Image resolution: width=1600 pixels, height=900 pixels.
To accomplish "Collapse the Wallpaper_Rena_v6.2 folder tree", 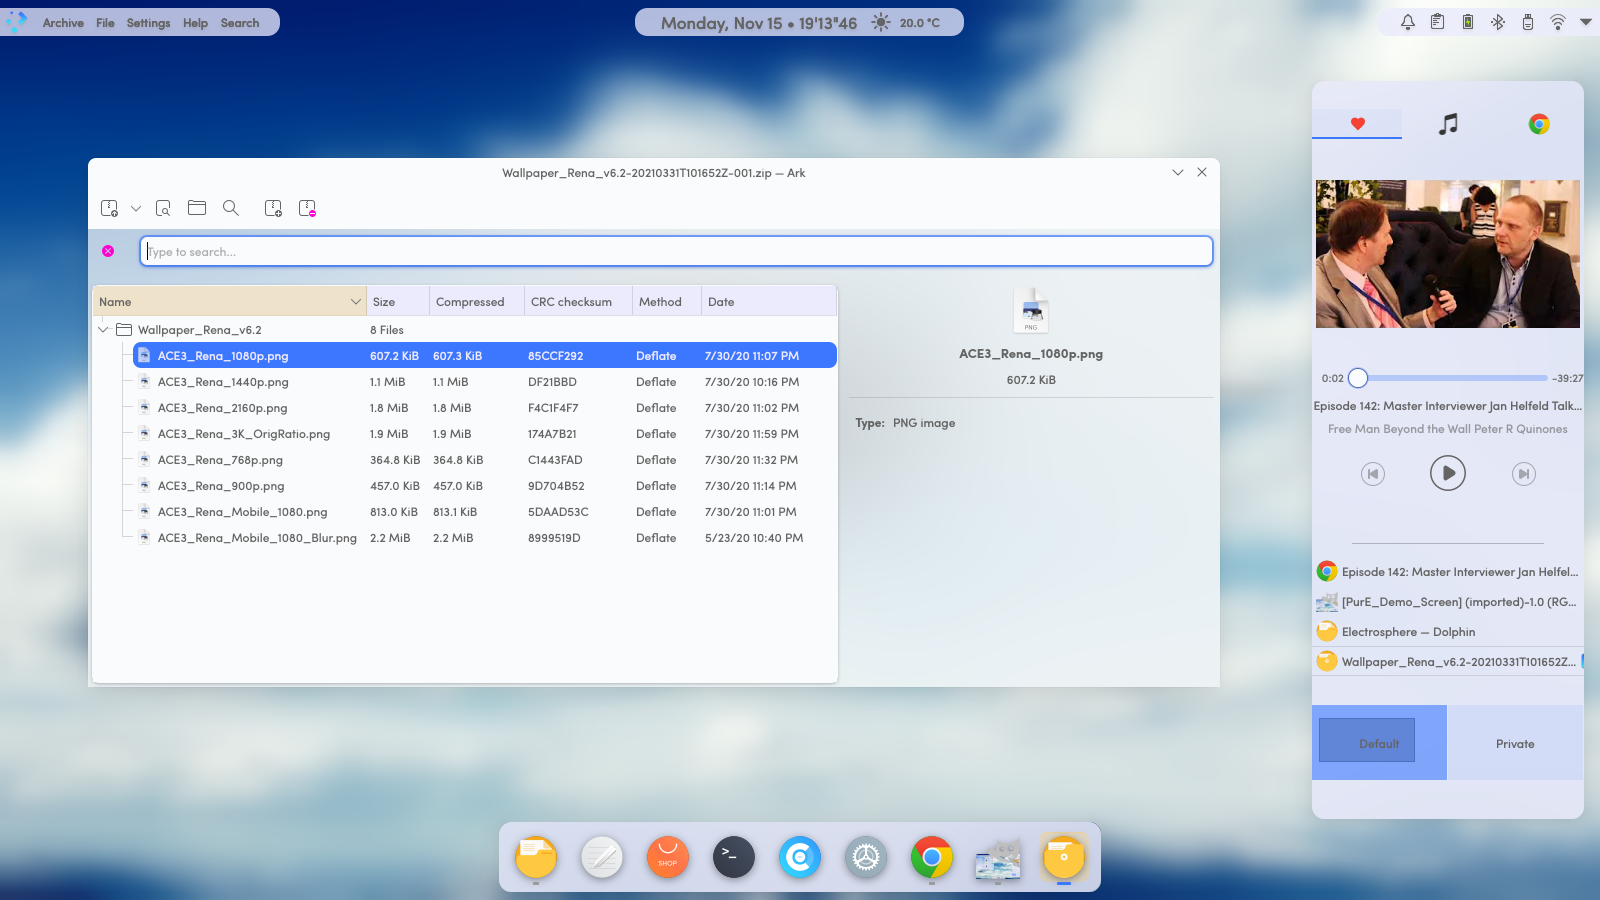I will [103, 330].
